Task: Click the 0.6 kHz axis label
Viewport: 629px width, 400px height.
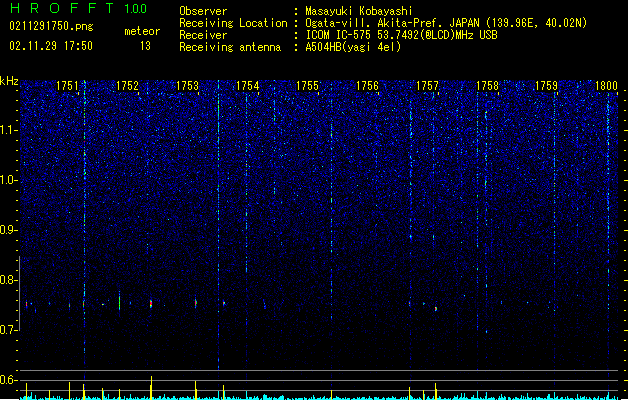Action: coord(8,380)
